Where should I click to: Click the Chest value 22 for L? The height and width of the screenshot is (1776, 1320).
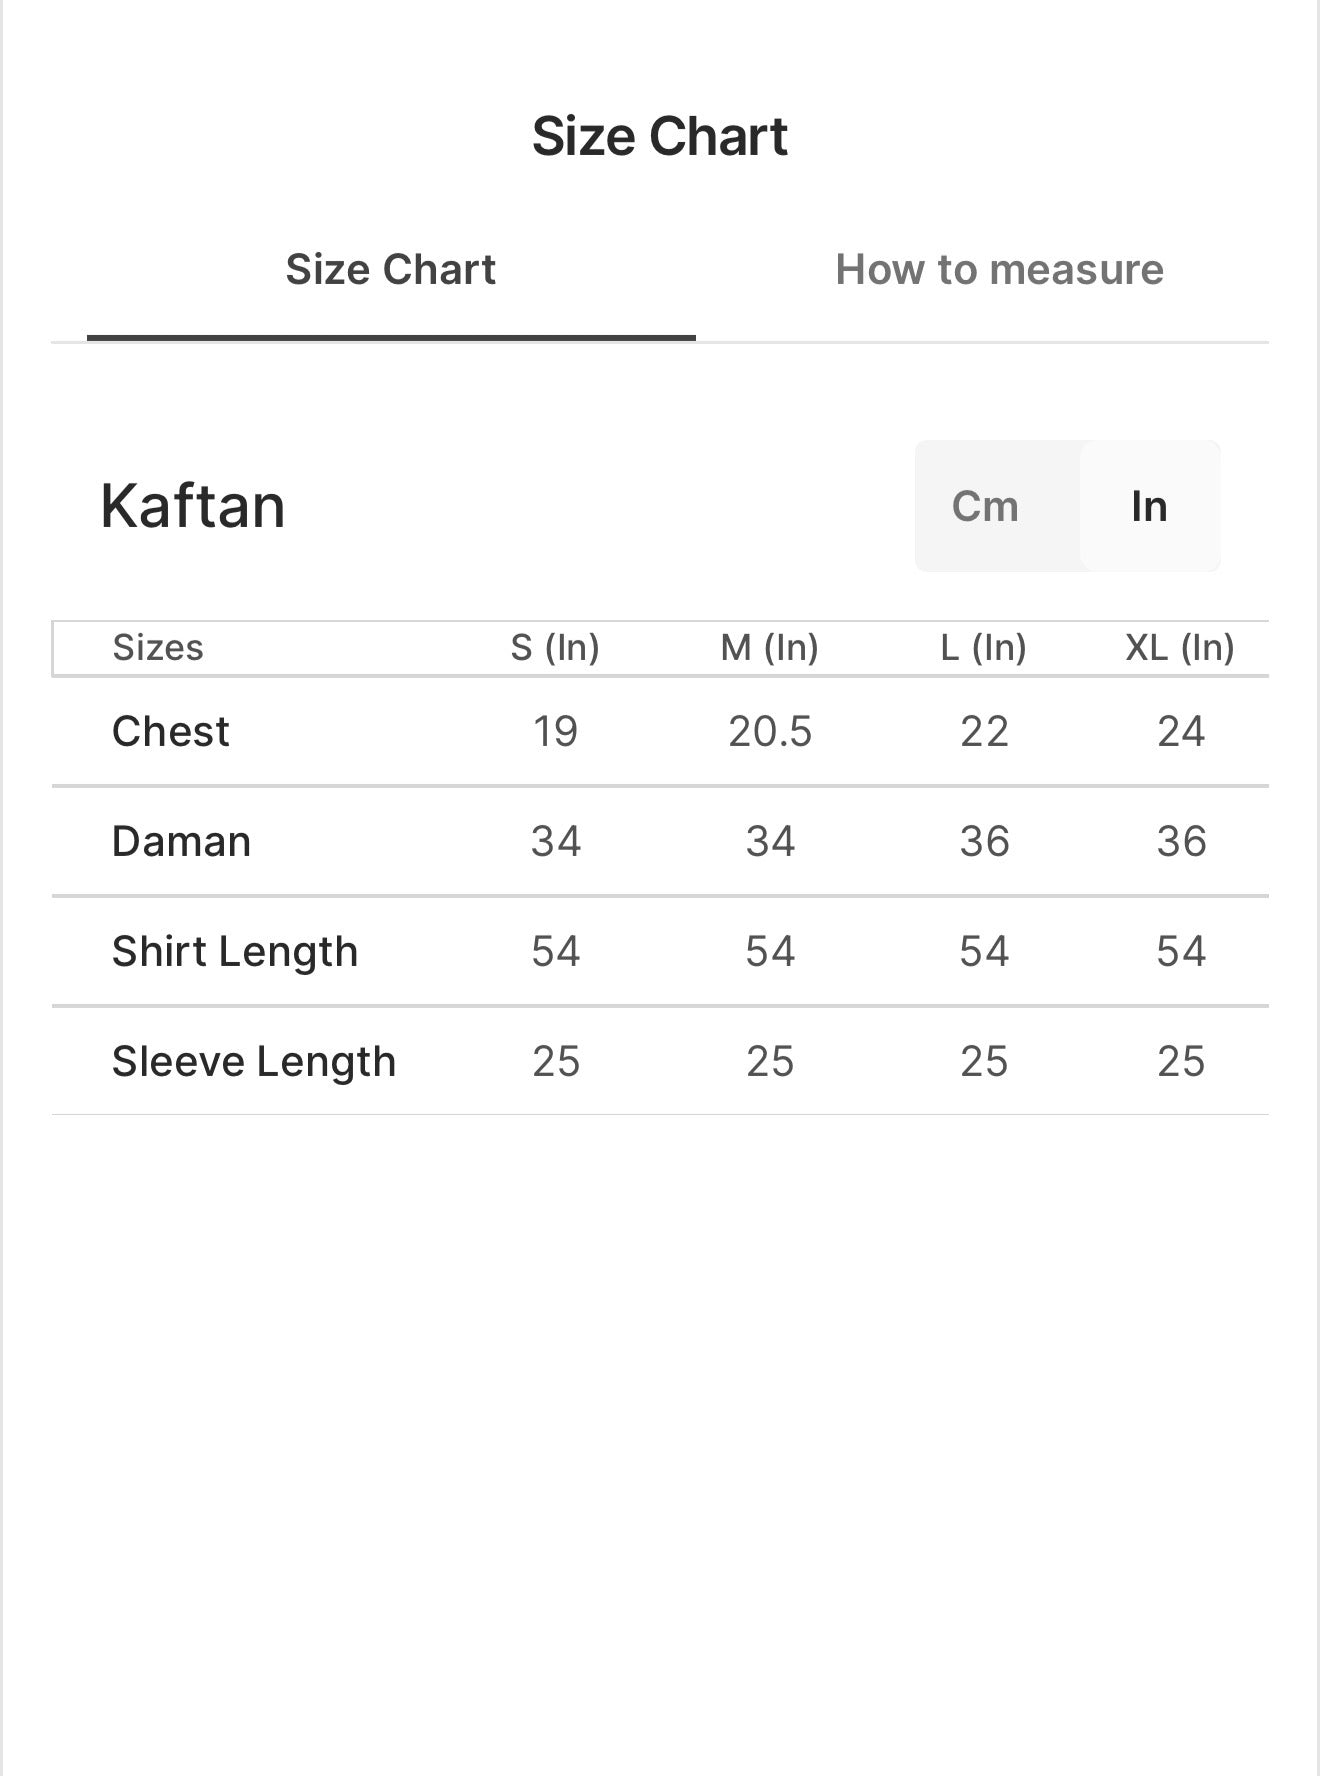click(x=985, y=732)
